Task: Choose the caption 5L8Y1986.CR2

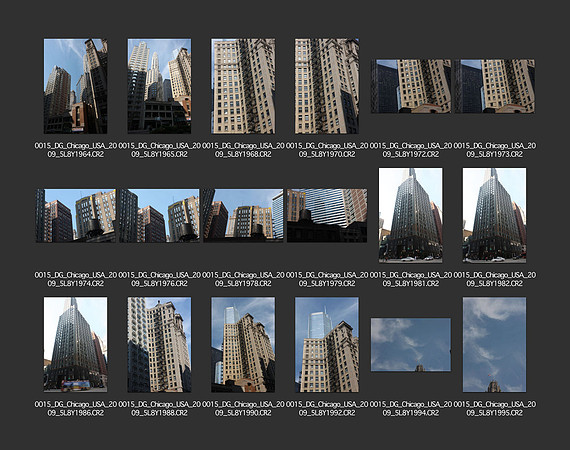Action: 76,408
